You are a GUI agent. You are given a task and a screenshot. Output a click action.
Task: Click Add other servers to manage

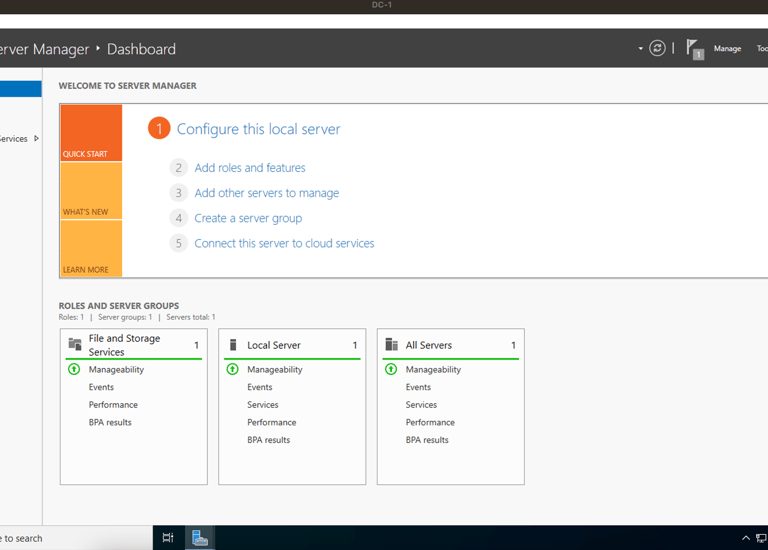tap(266, 193)
